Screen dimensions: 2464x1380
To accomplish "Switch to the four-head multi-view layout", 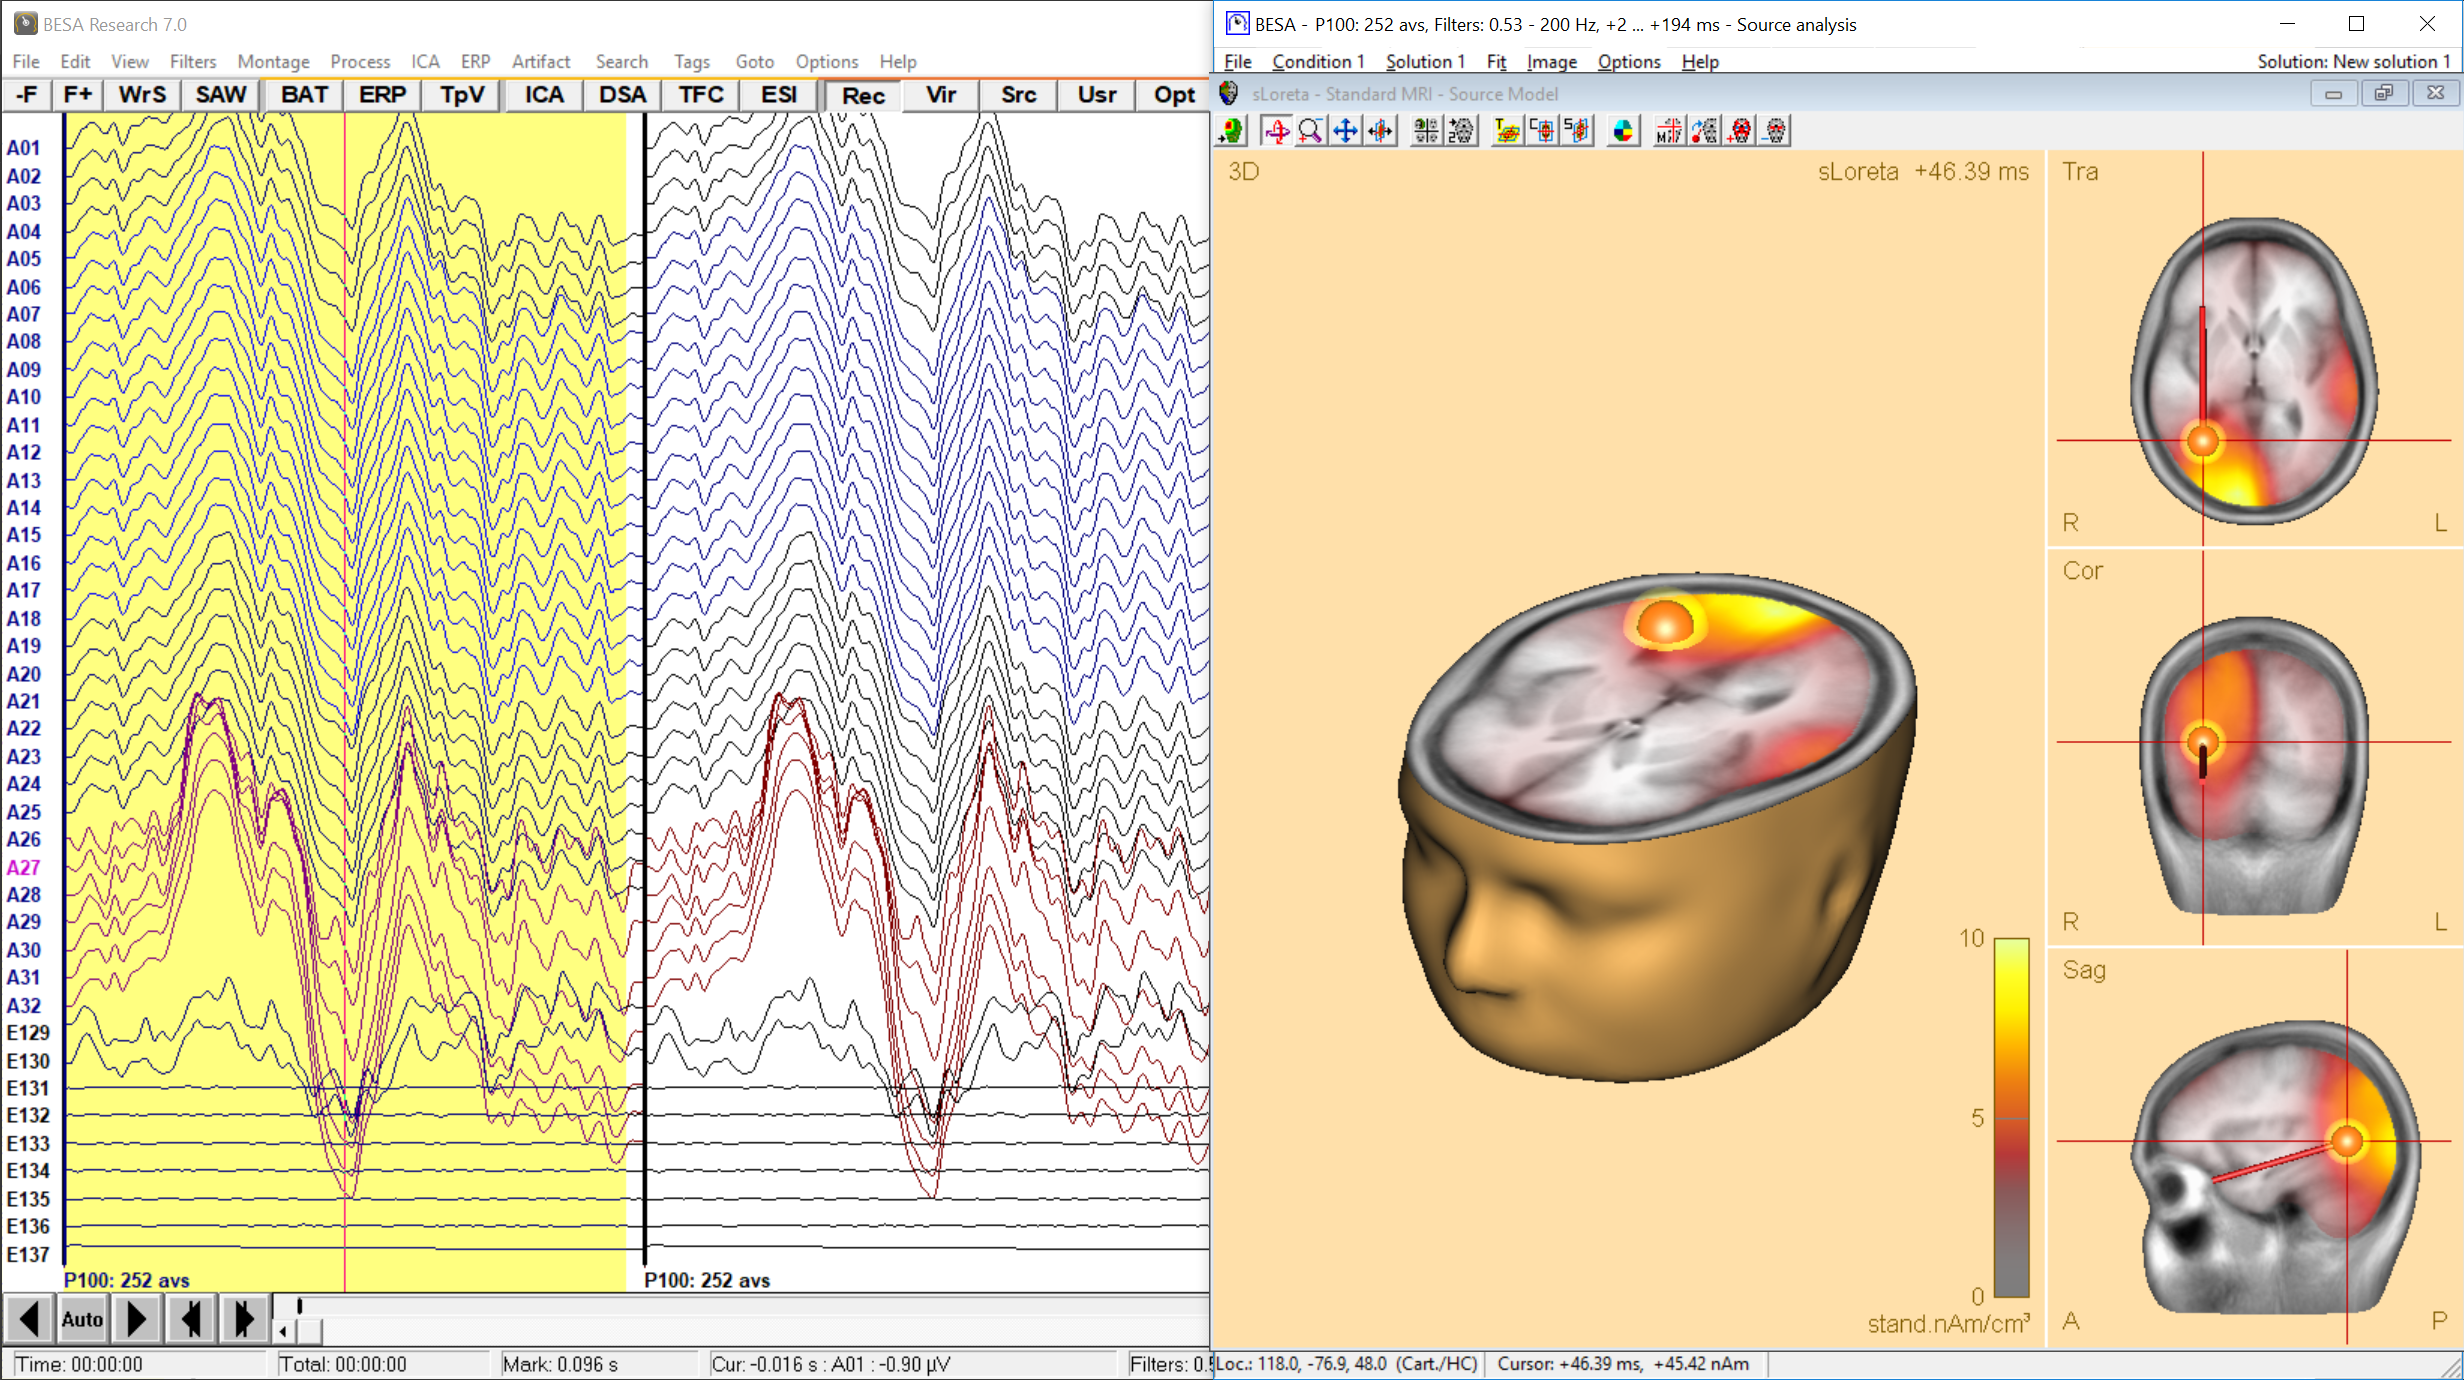I will [1426, 131].
